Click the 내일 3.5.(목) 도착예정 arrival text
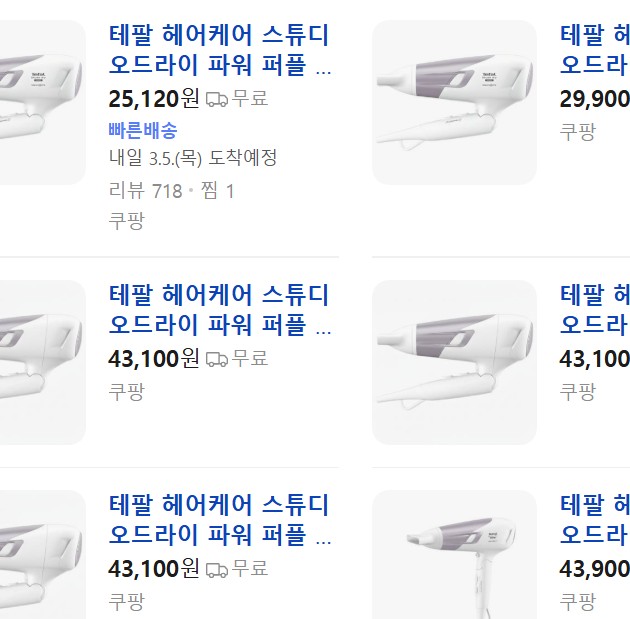The height and width of the screenshot is (619, 630). coord(193,158)
